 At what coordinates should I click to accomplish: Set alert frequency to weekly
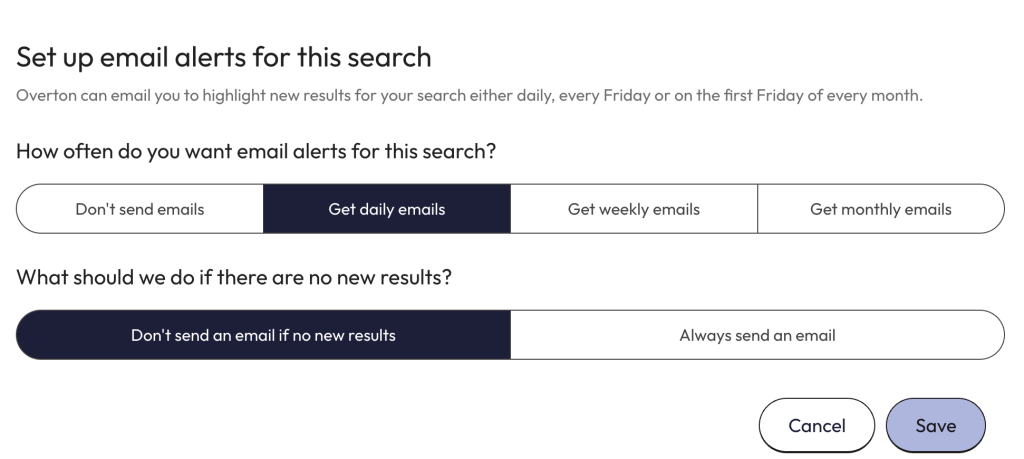click(634, 209)
